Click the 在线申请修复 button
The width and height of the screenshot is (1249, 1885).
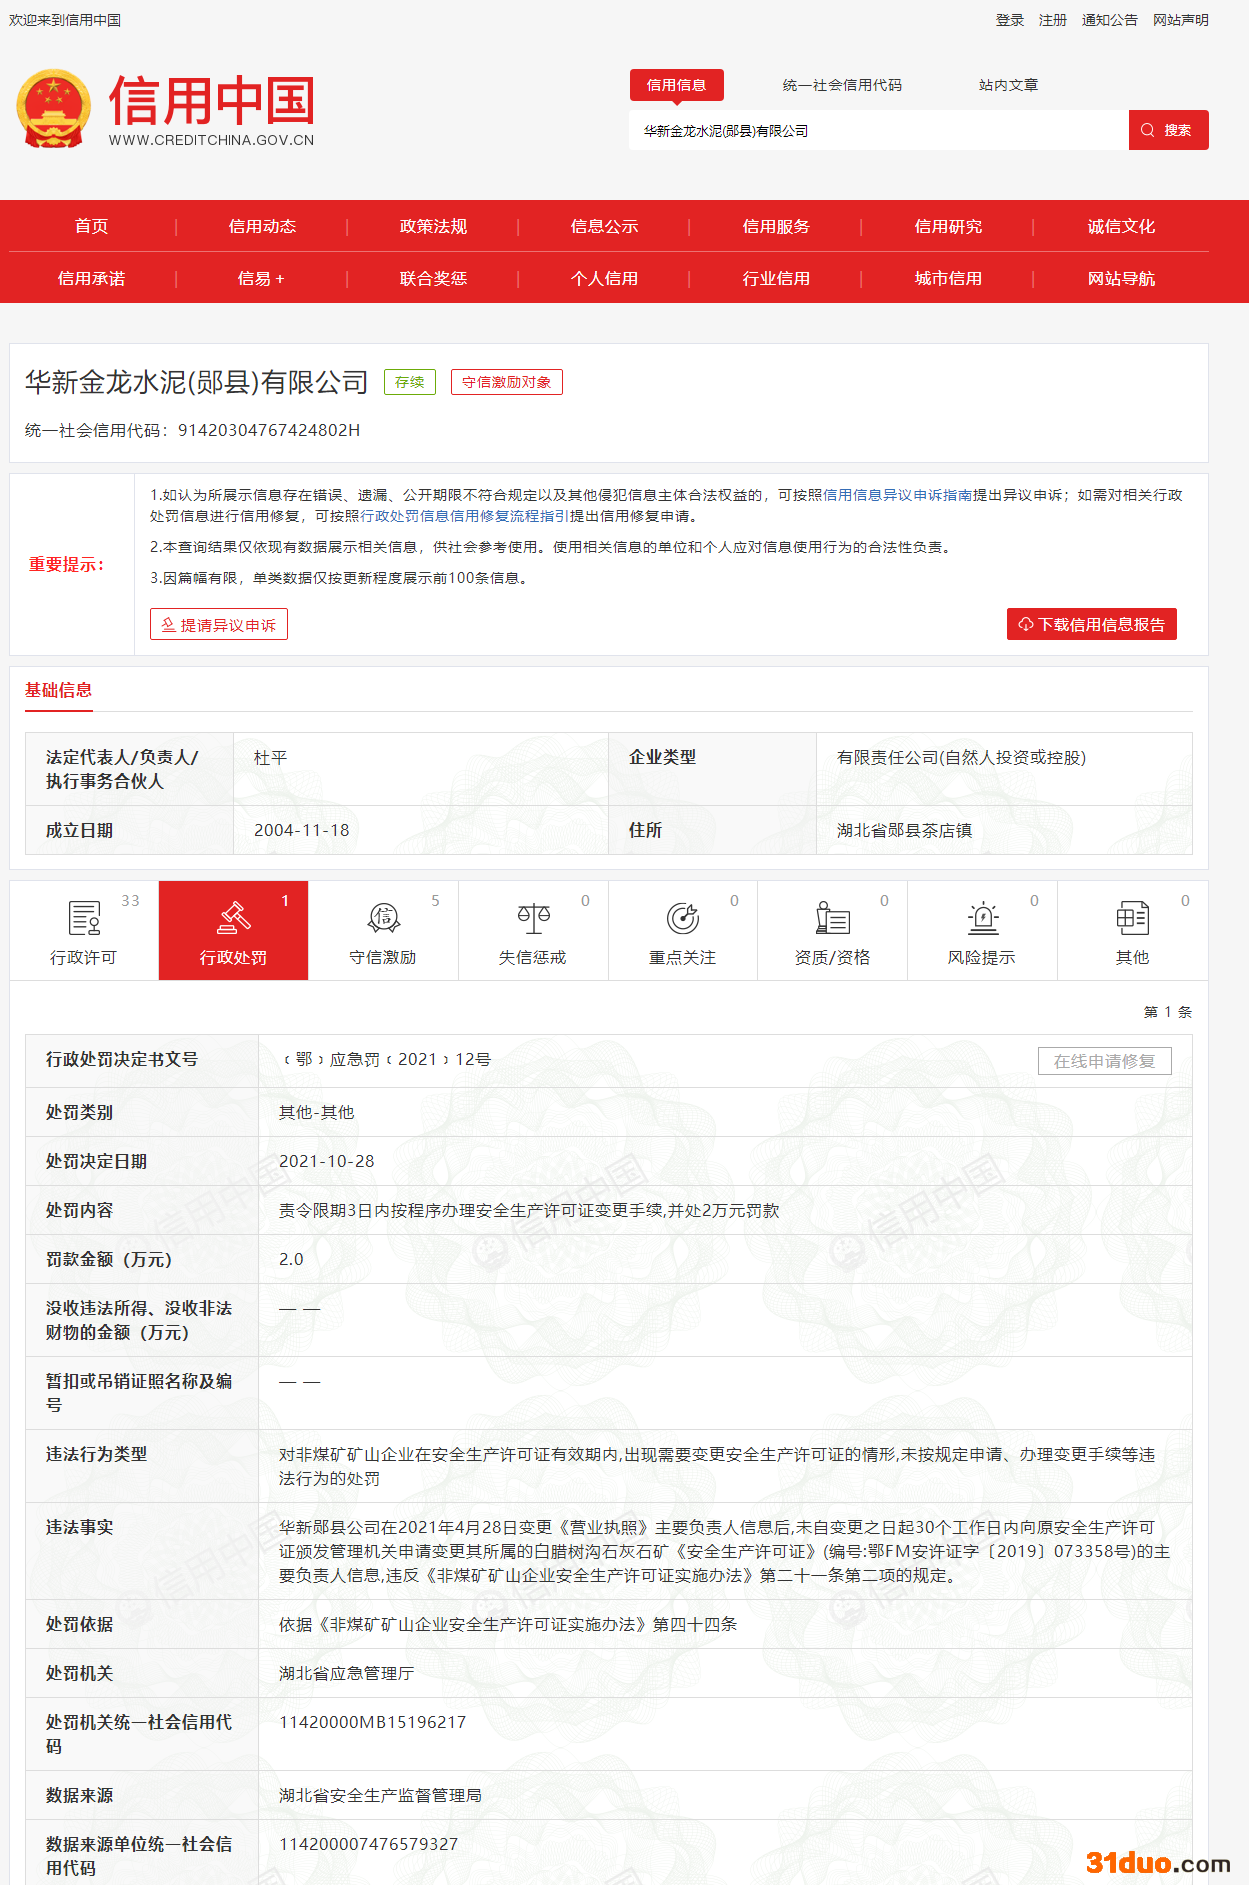pos(1104,1061)
